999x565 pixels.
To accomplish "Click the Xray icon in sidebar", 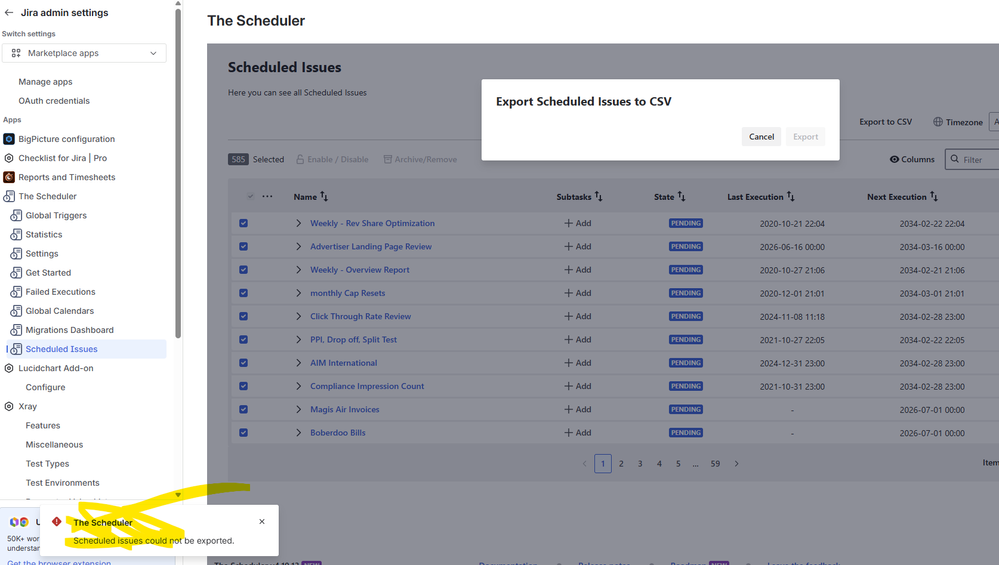I will [x=9, y=406].
